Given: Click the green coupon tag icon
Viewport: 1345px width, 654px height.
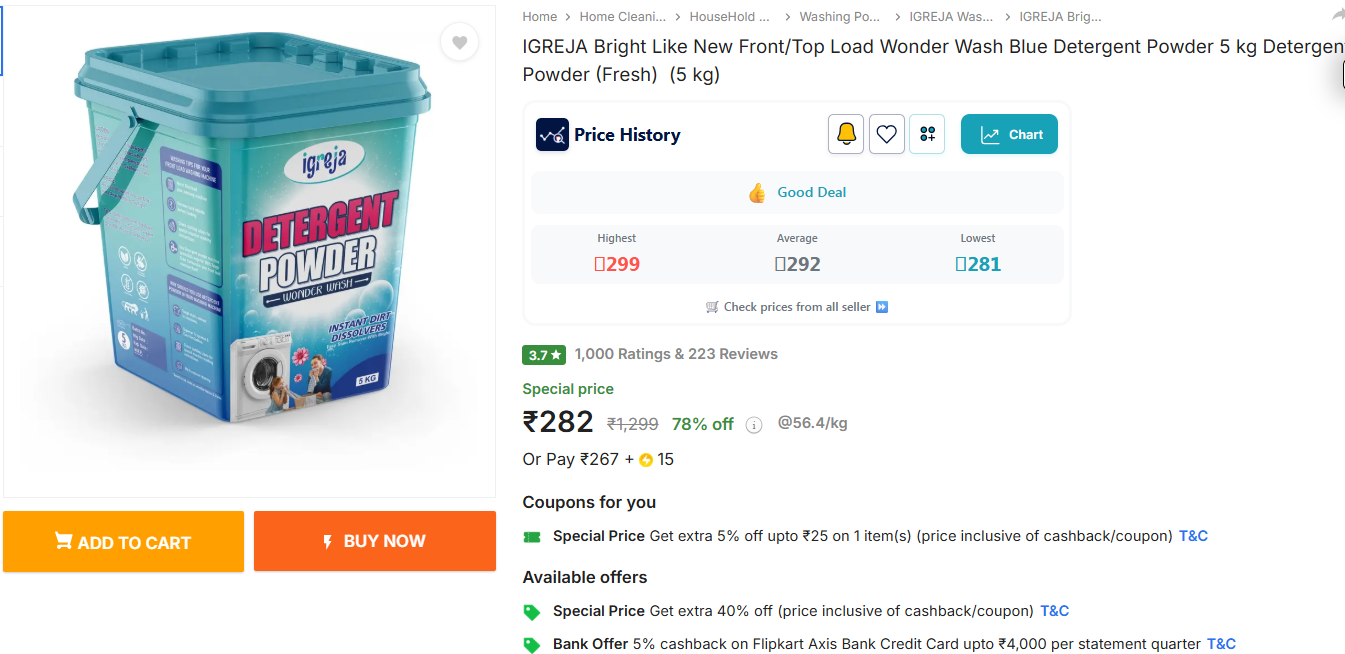Looking at the screenshot, I should 532,537.
